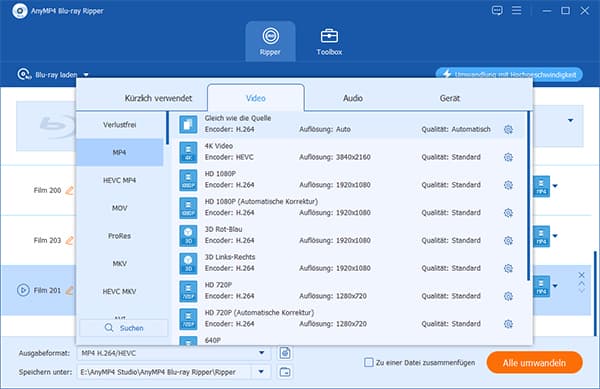
Task: Click the Suchen search field
Action: pyautogui.click(x=124, y=328)
